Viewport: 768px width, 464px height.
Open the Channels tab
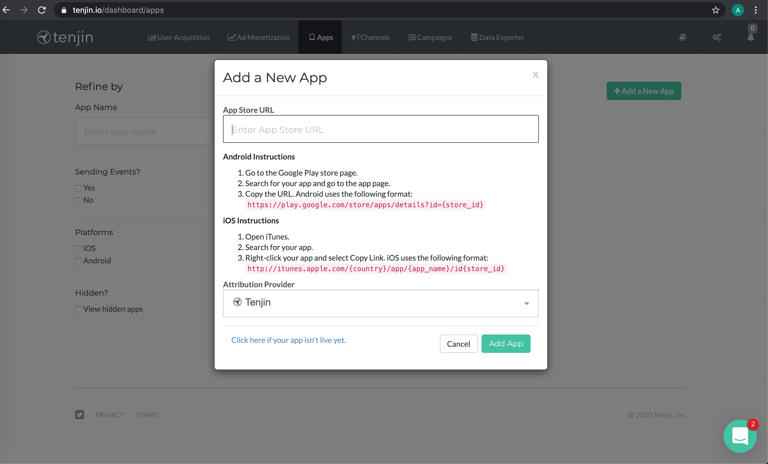370,37
